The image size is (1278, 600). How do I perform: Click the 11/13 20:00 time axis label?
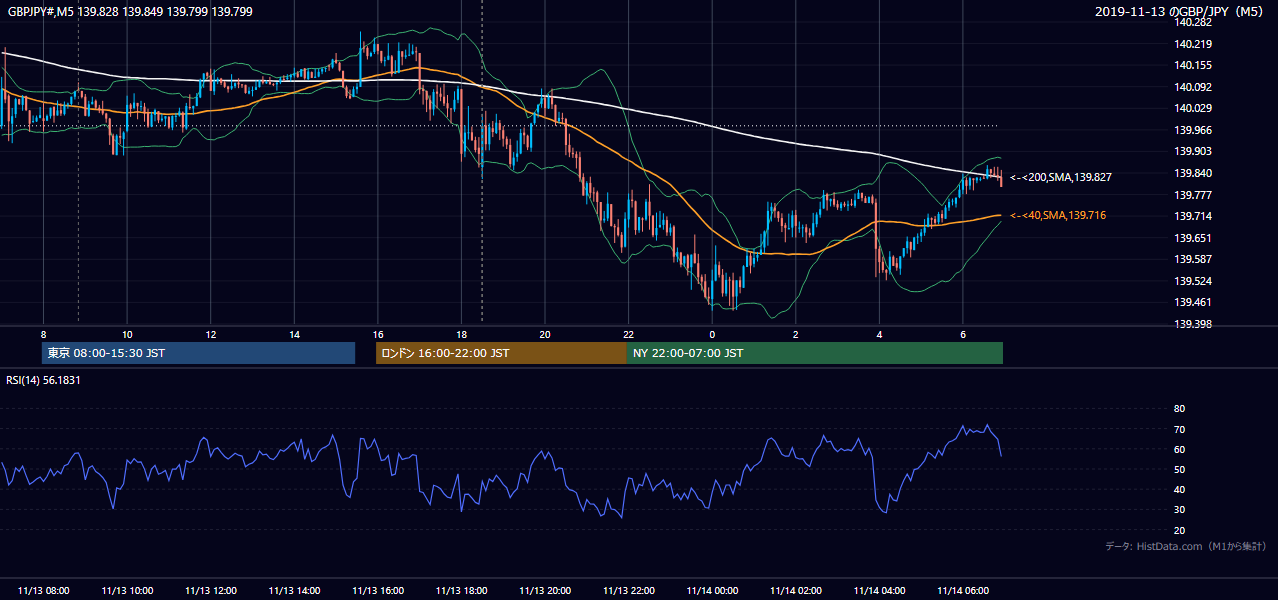(545, 591)
